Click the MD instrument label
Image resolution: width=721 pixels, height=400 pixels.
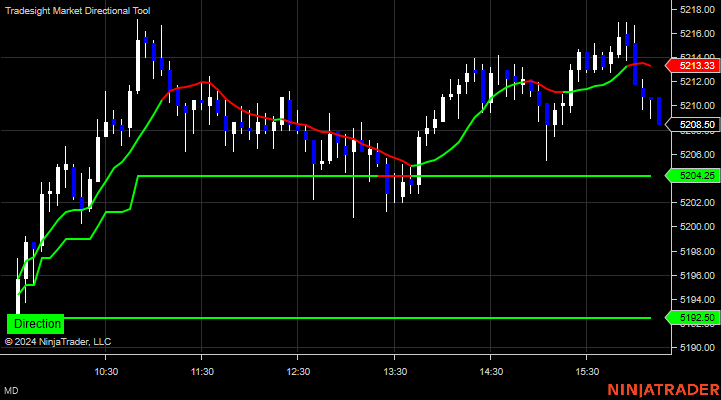[11, 391]
